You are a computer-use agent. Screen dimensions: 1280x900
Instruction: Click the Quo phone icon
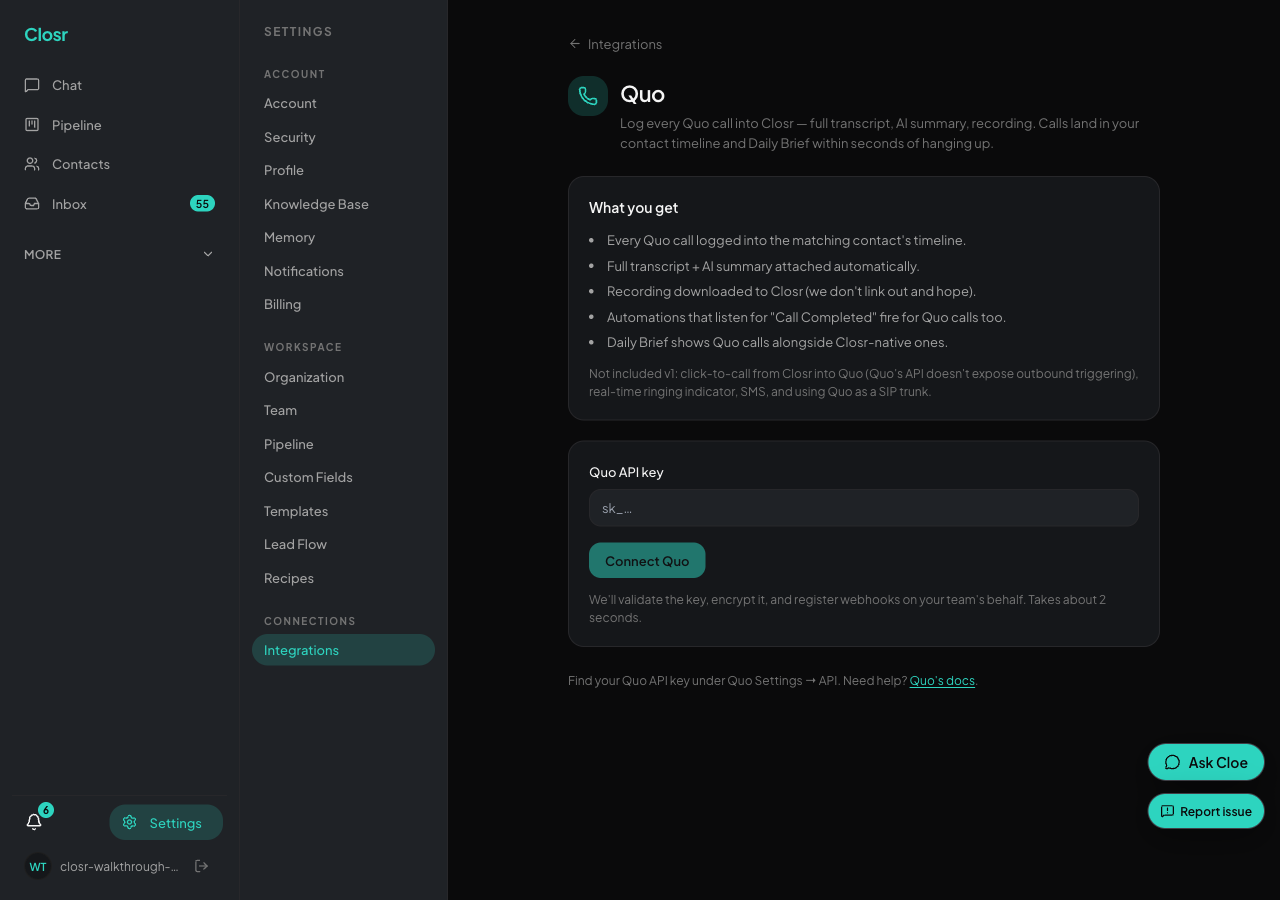click(588, 96)
